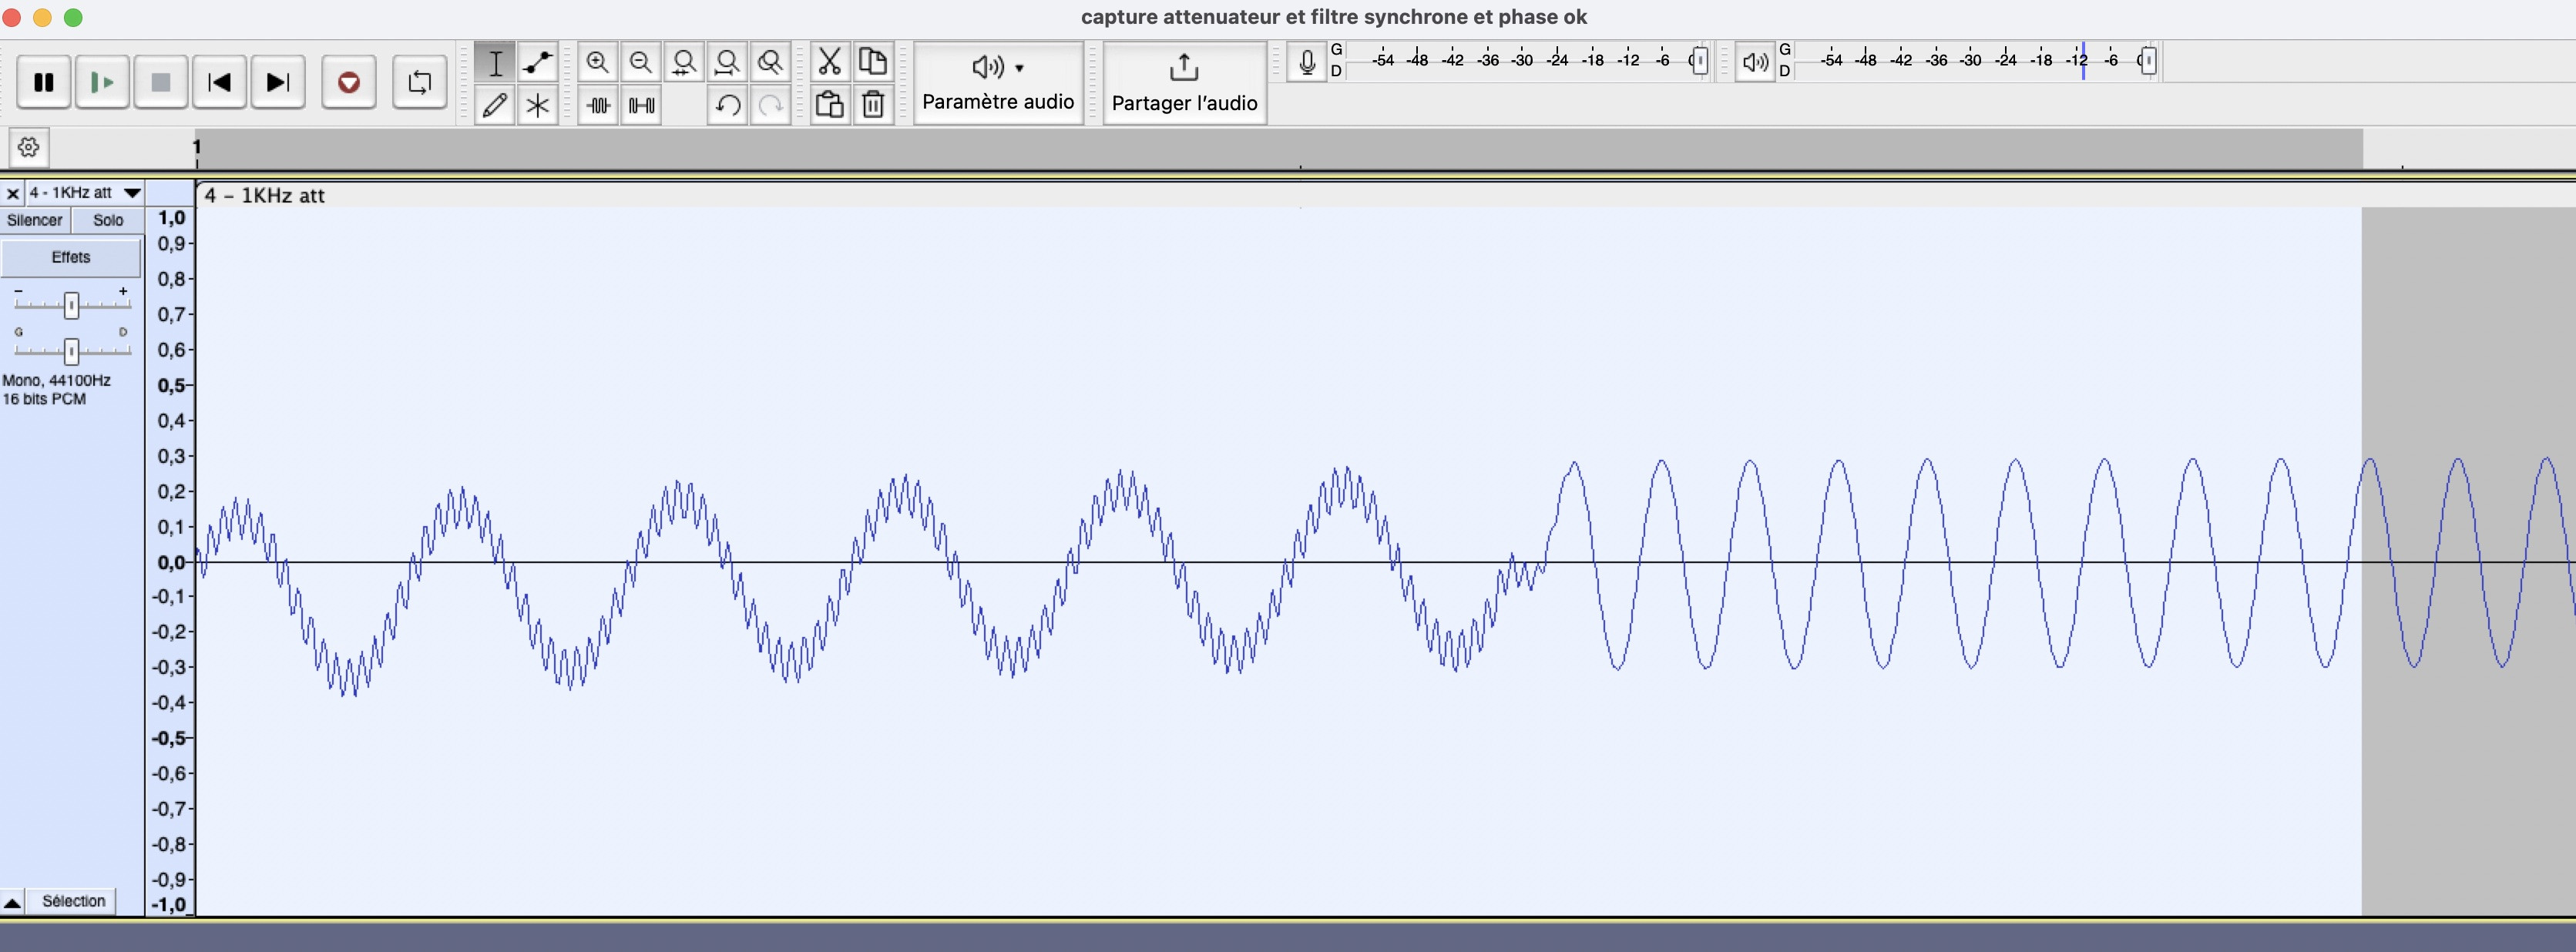Toggle Silencer mute on the track
Viewport: 2576px width, 952px height.
click(35, 220)
